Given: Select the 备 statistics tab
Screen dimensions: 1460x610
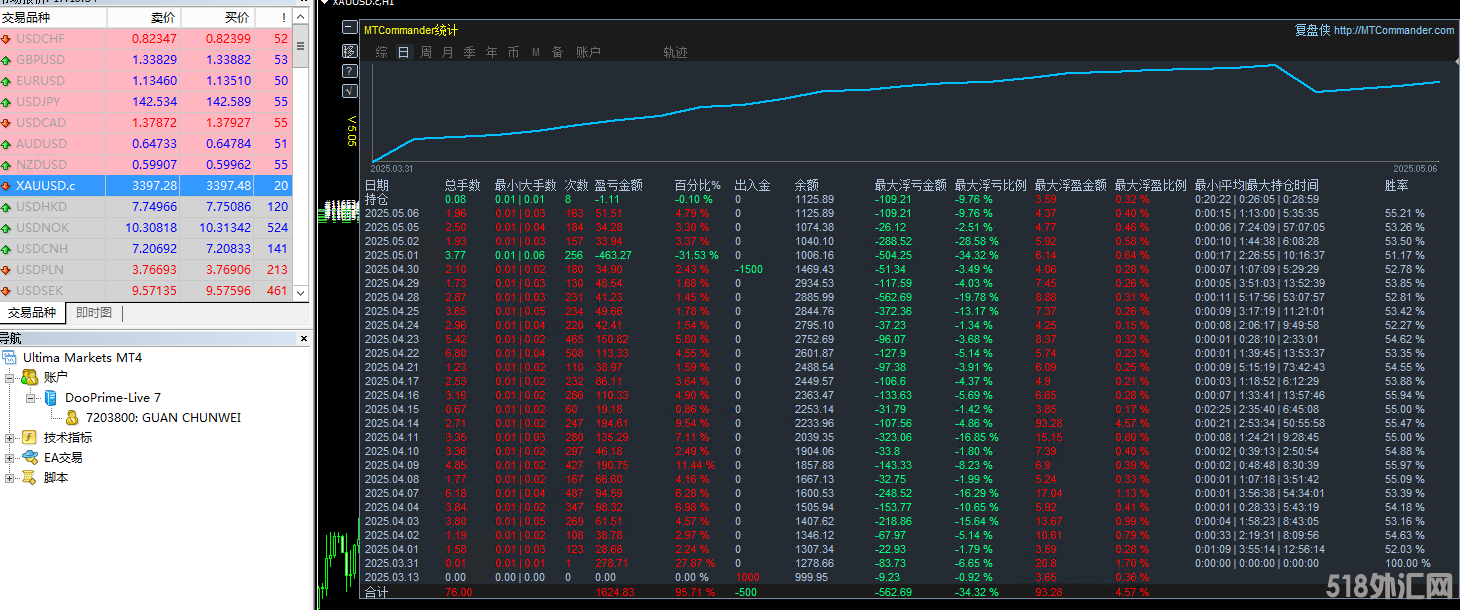Looking at the screenshot, I should pos(558,52).
